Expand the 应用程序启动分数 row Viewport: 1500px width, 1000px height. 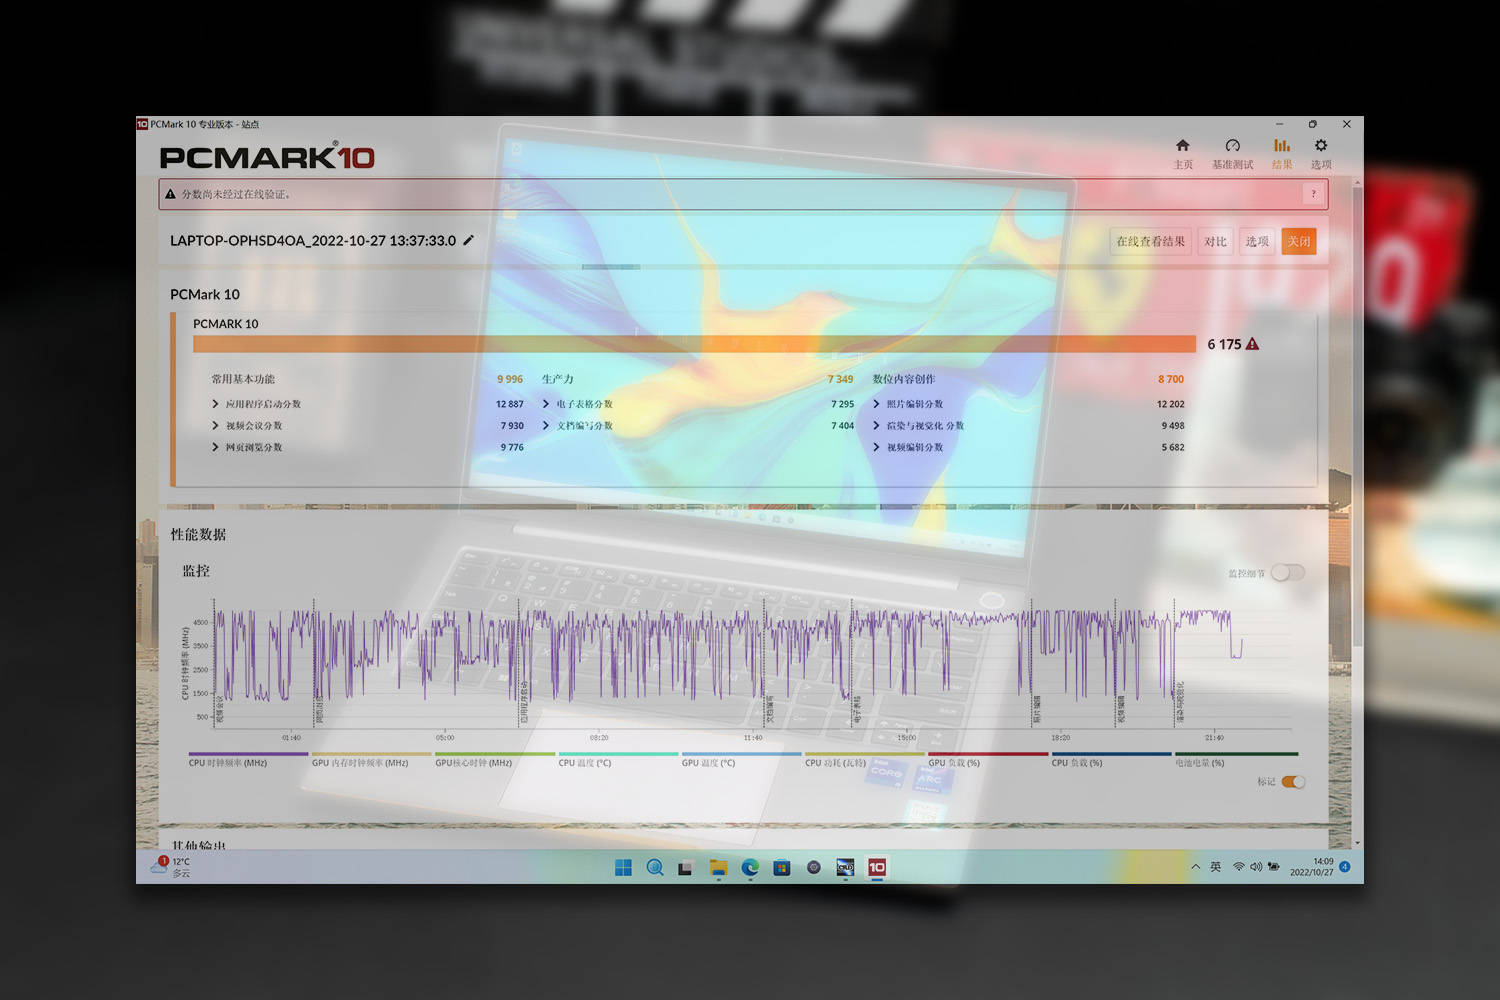[215, 404]
